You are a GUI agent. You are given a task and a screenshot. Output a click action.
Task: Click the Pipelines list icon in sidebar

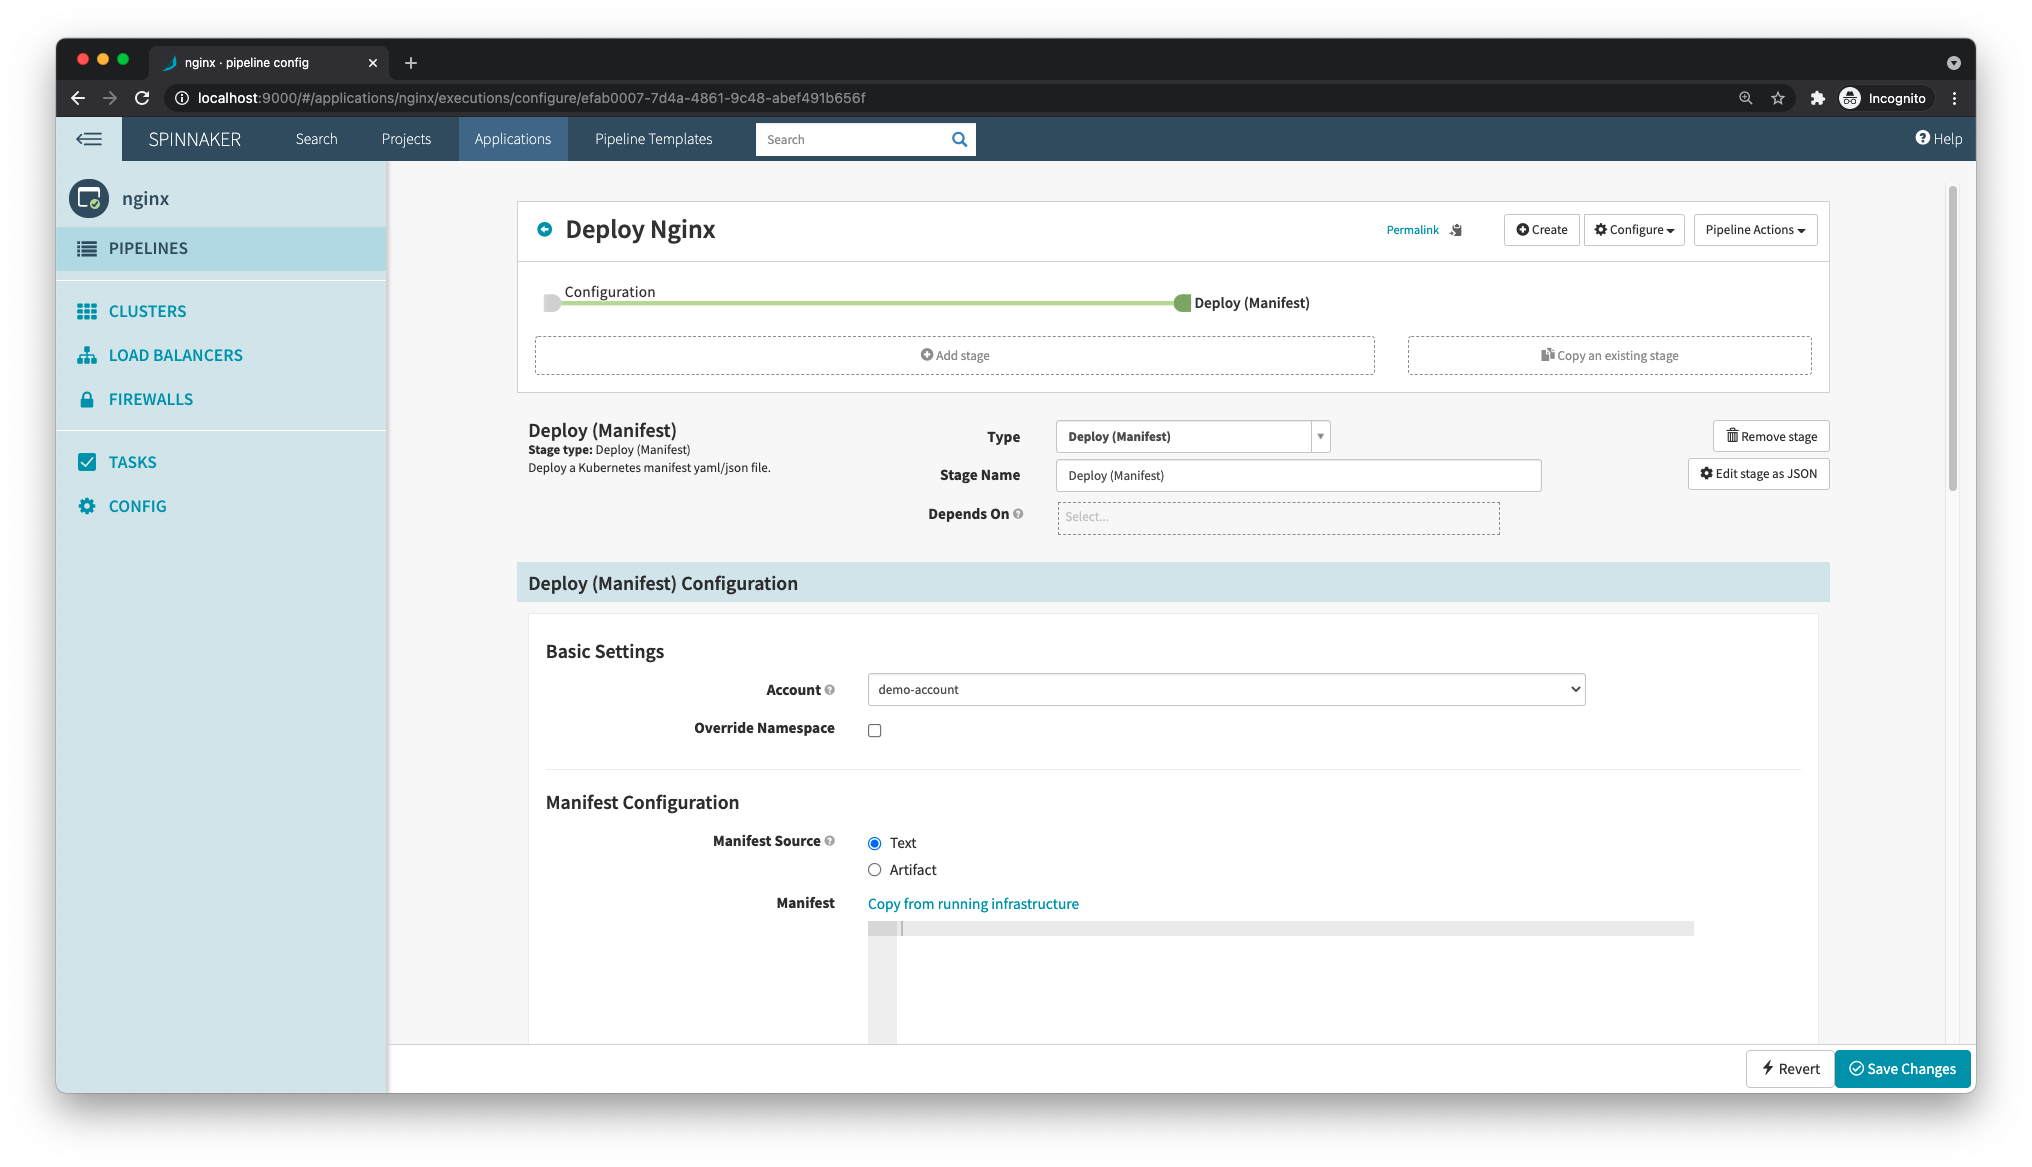(87, 248)
